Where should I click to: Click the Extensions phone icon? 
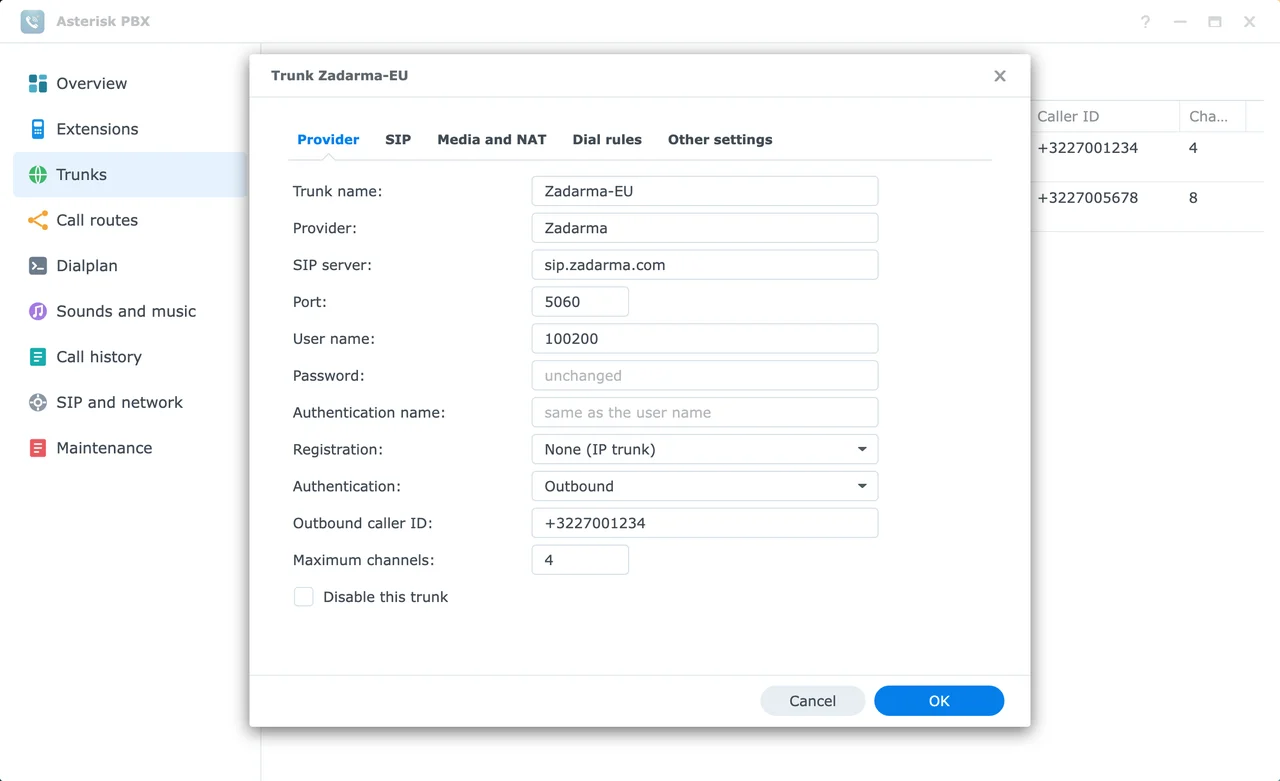click(38, 129)
